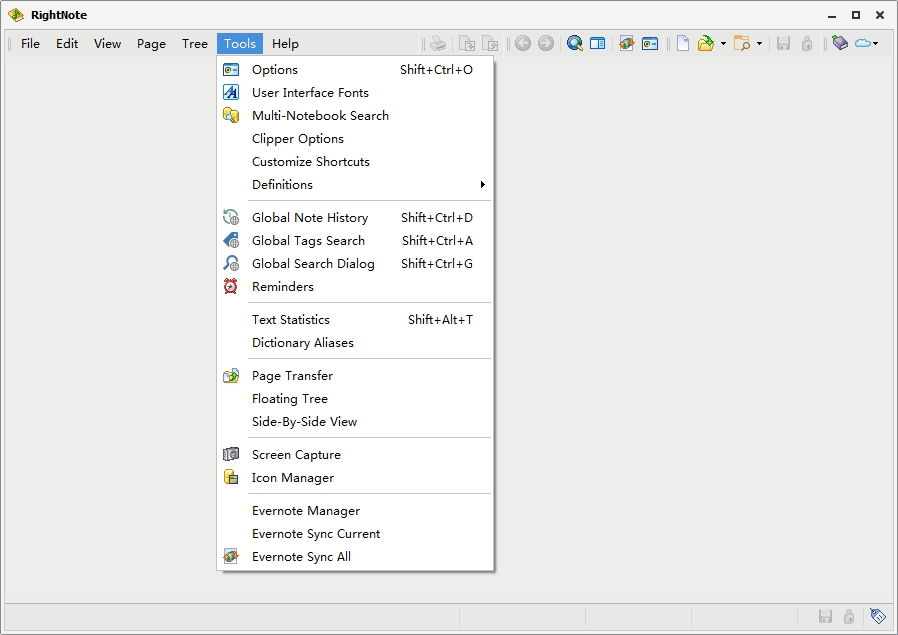This screenshot has height=635, width=898.
Task: Click the padlock icon in the toolbar
Action: (807, 44)
